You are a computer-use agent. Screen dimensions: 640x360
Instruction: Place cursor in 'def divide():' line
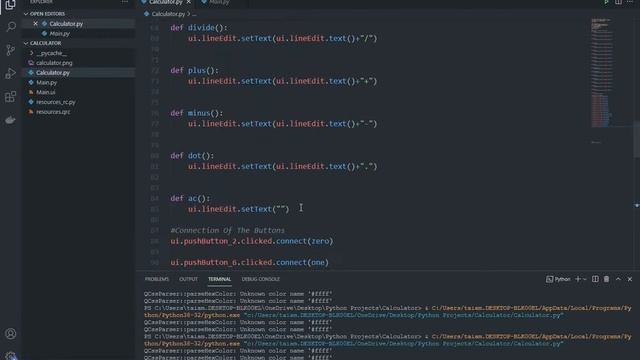coord(199,28)
